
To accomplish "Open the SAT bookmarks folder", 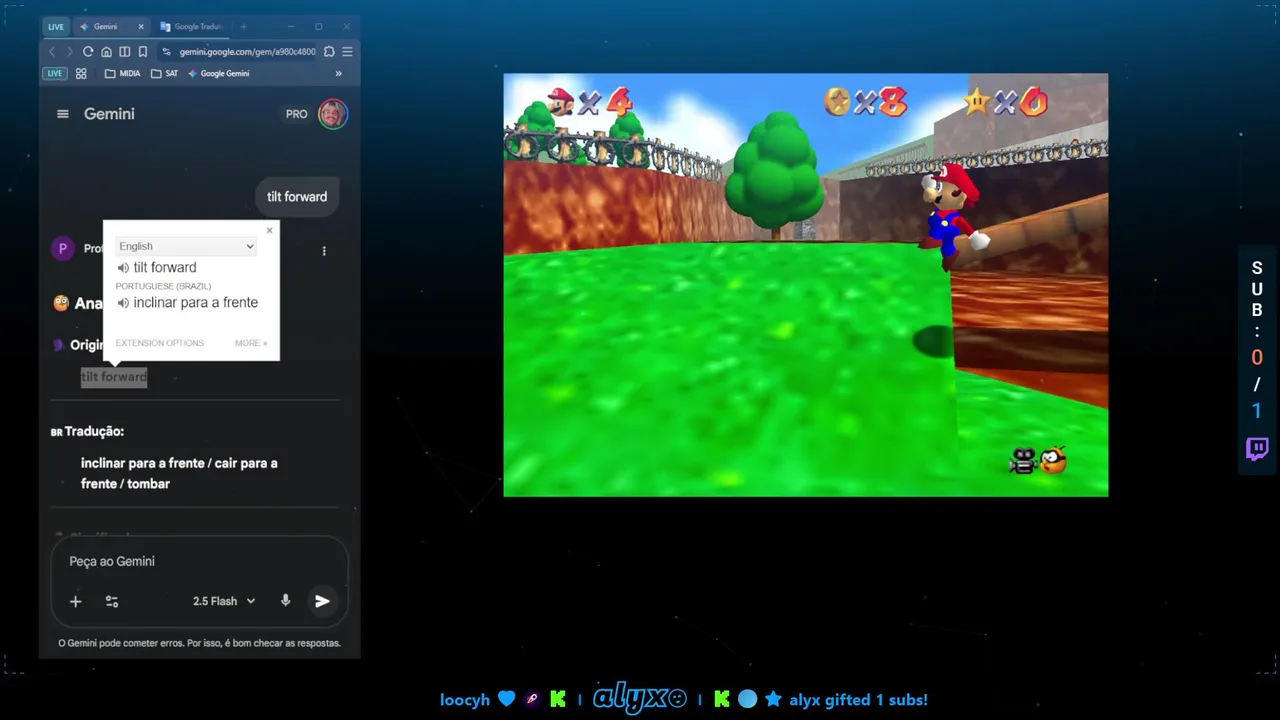I will pyautogui.click(x=165, y=73).
